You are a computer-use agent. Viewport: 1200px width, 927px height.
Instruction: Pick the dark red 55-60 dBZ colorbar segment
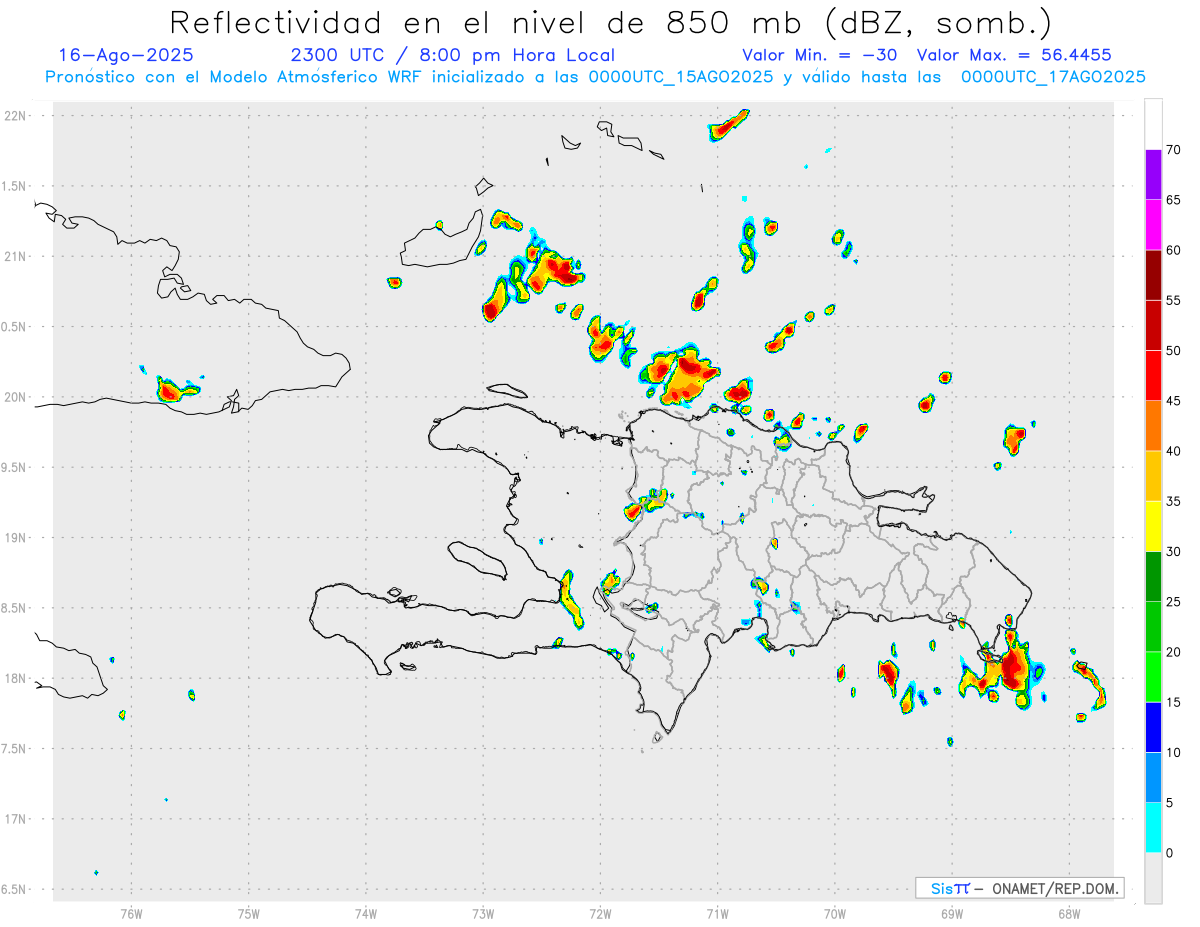coord(1153,275)
